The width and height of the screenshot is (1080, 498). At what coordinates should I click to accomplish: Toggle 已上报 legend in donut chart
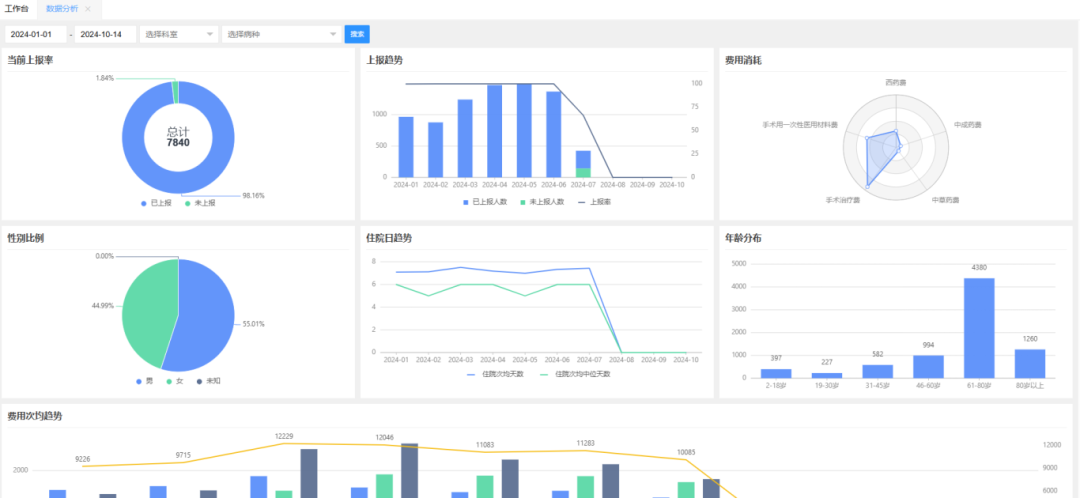pos(157,202)
